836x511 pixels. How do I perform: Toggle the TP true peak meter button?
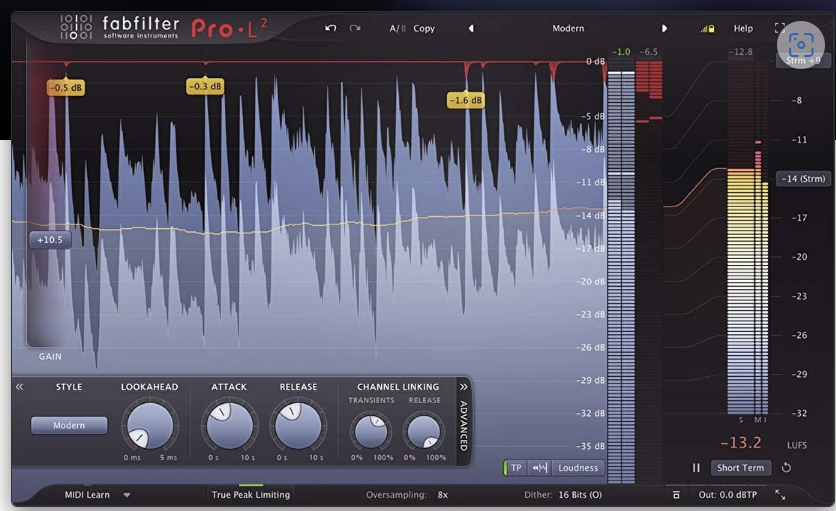516,468
